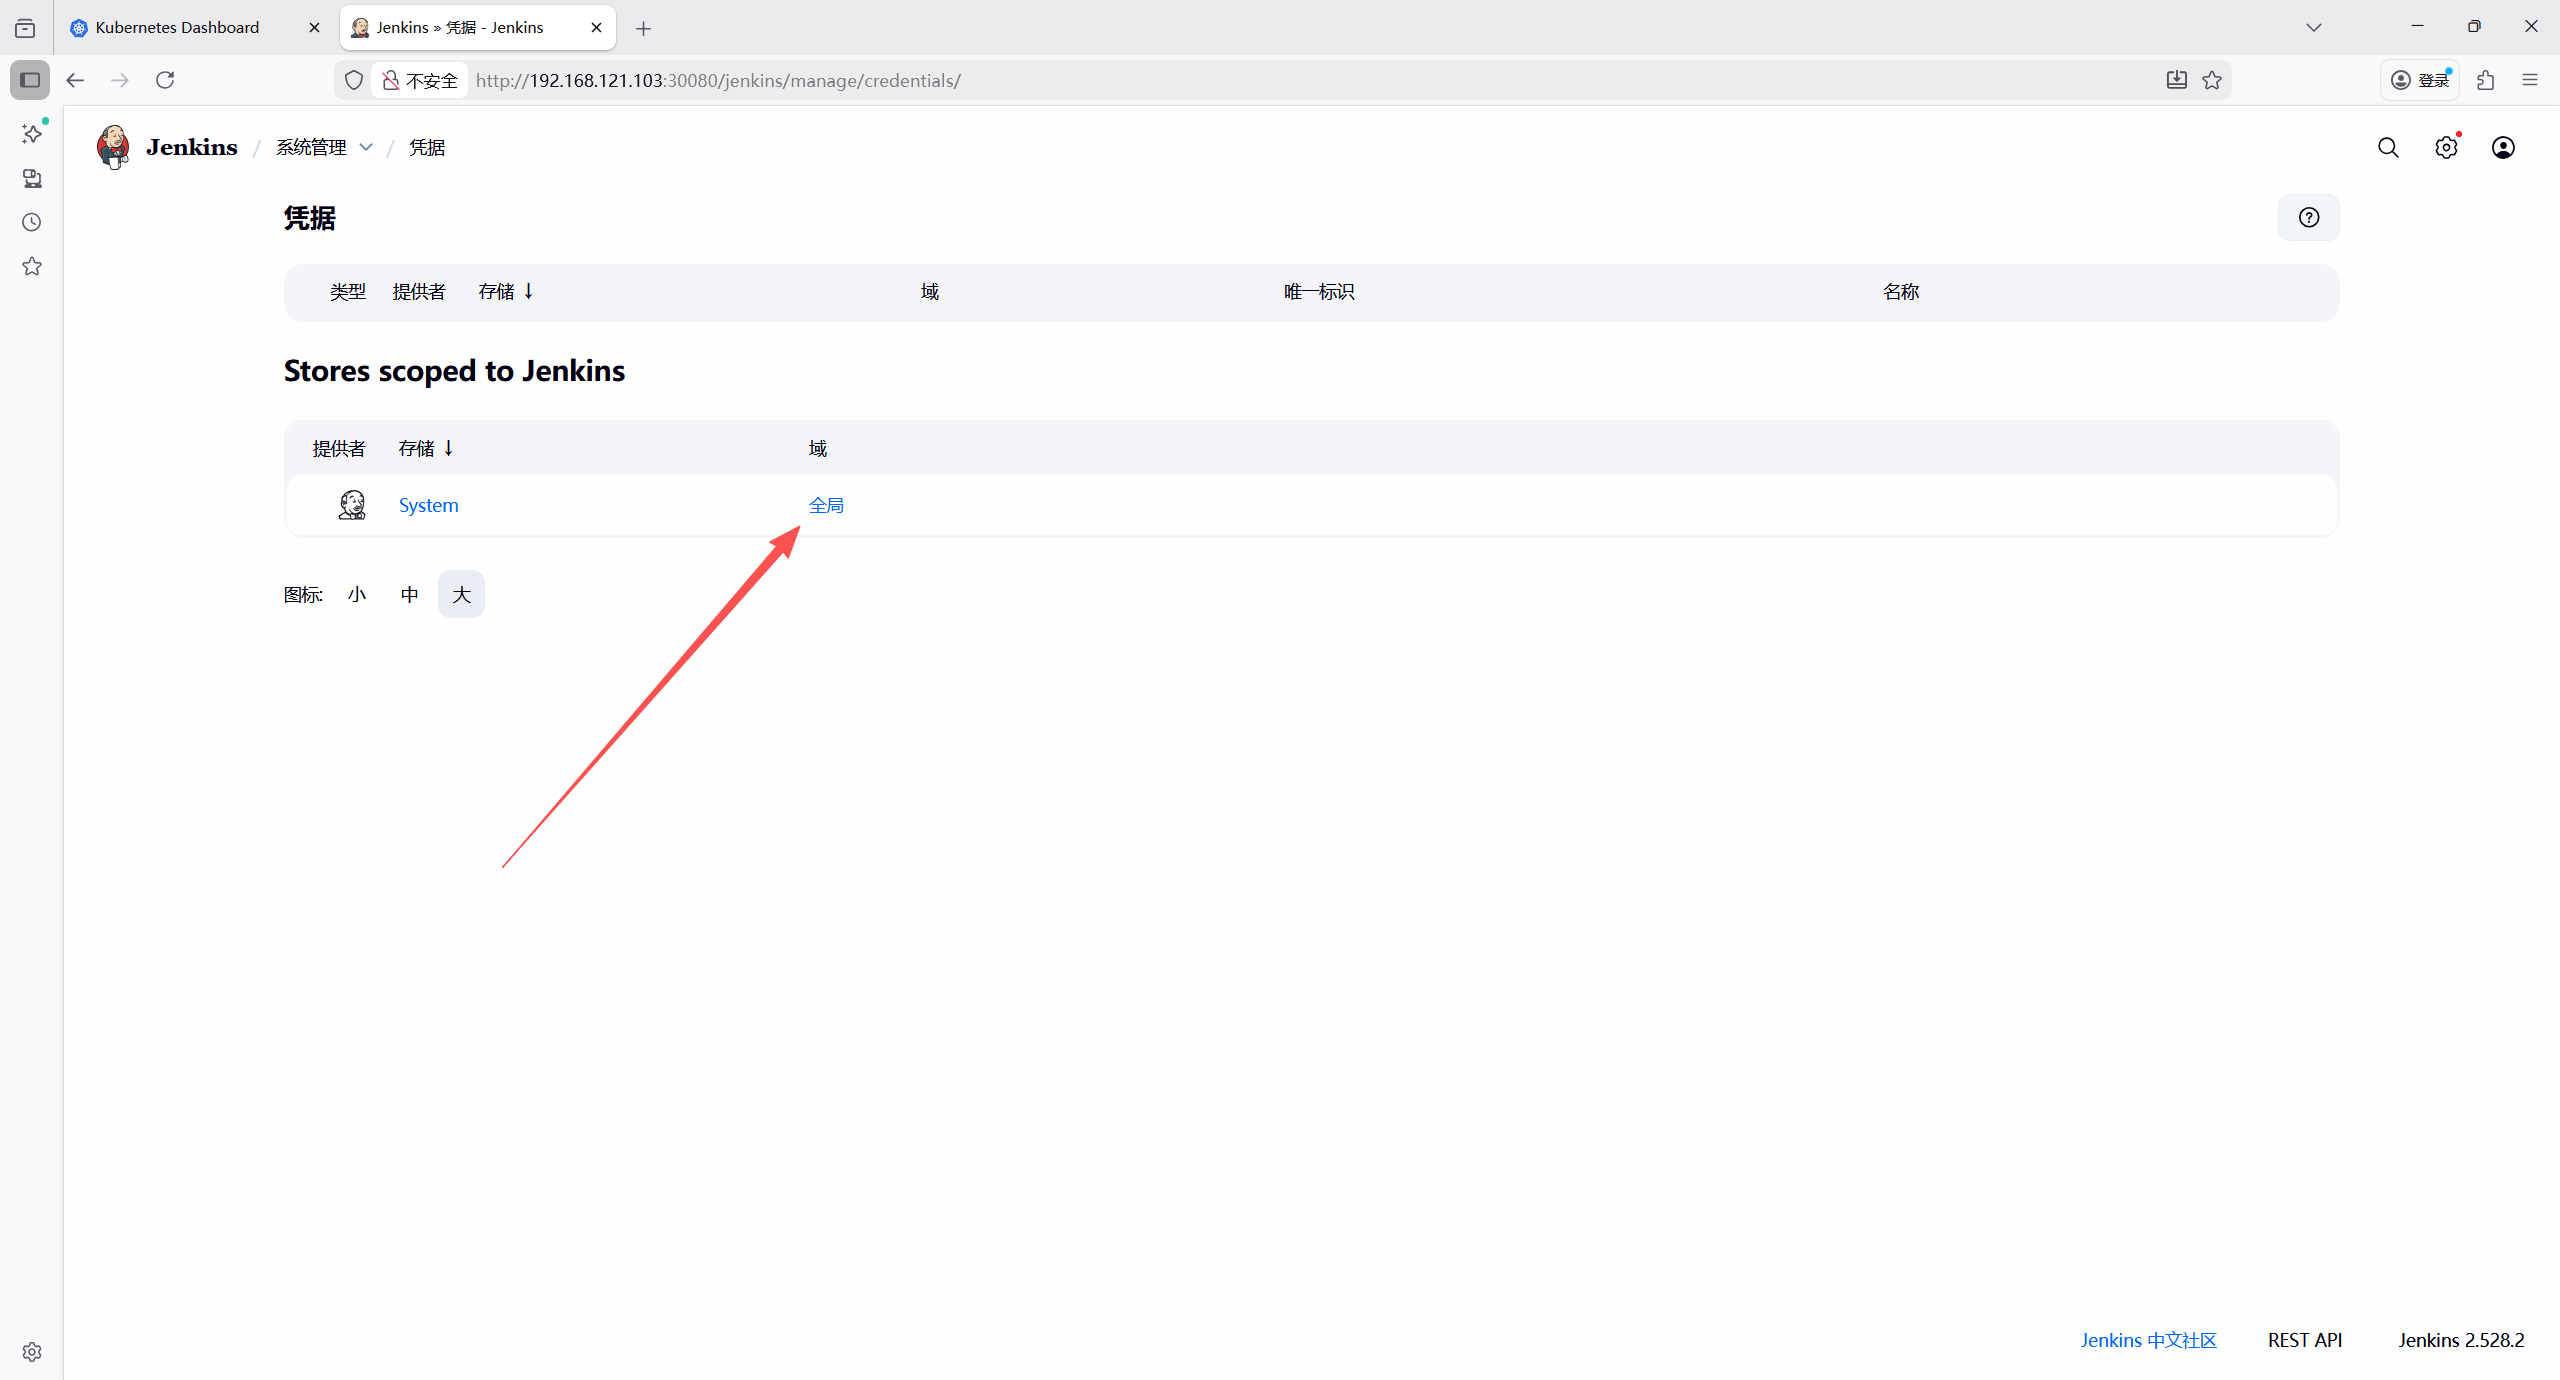Image resolution: width=2560 pixels, height=1380 pixels.
Task: Select medium icon size 中
Action: (409, 595)
